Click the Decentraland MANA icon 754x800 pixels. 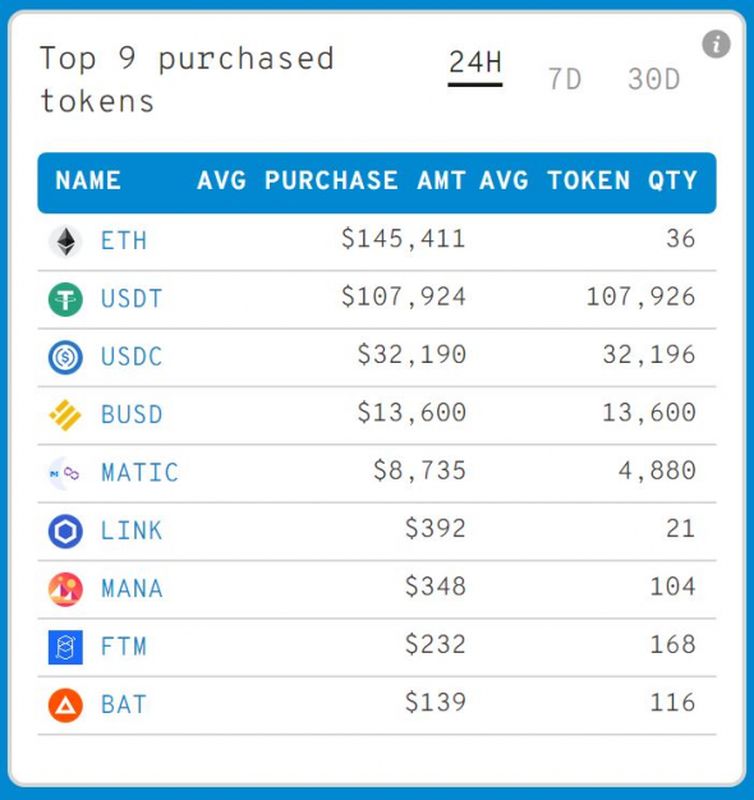66,589
